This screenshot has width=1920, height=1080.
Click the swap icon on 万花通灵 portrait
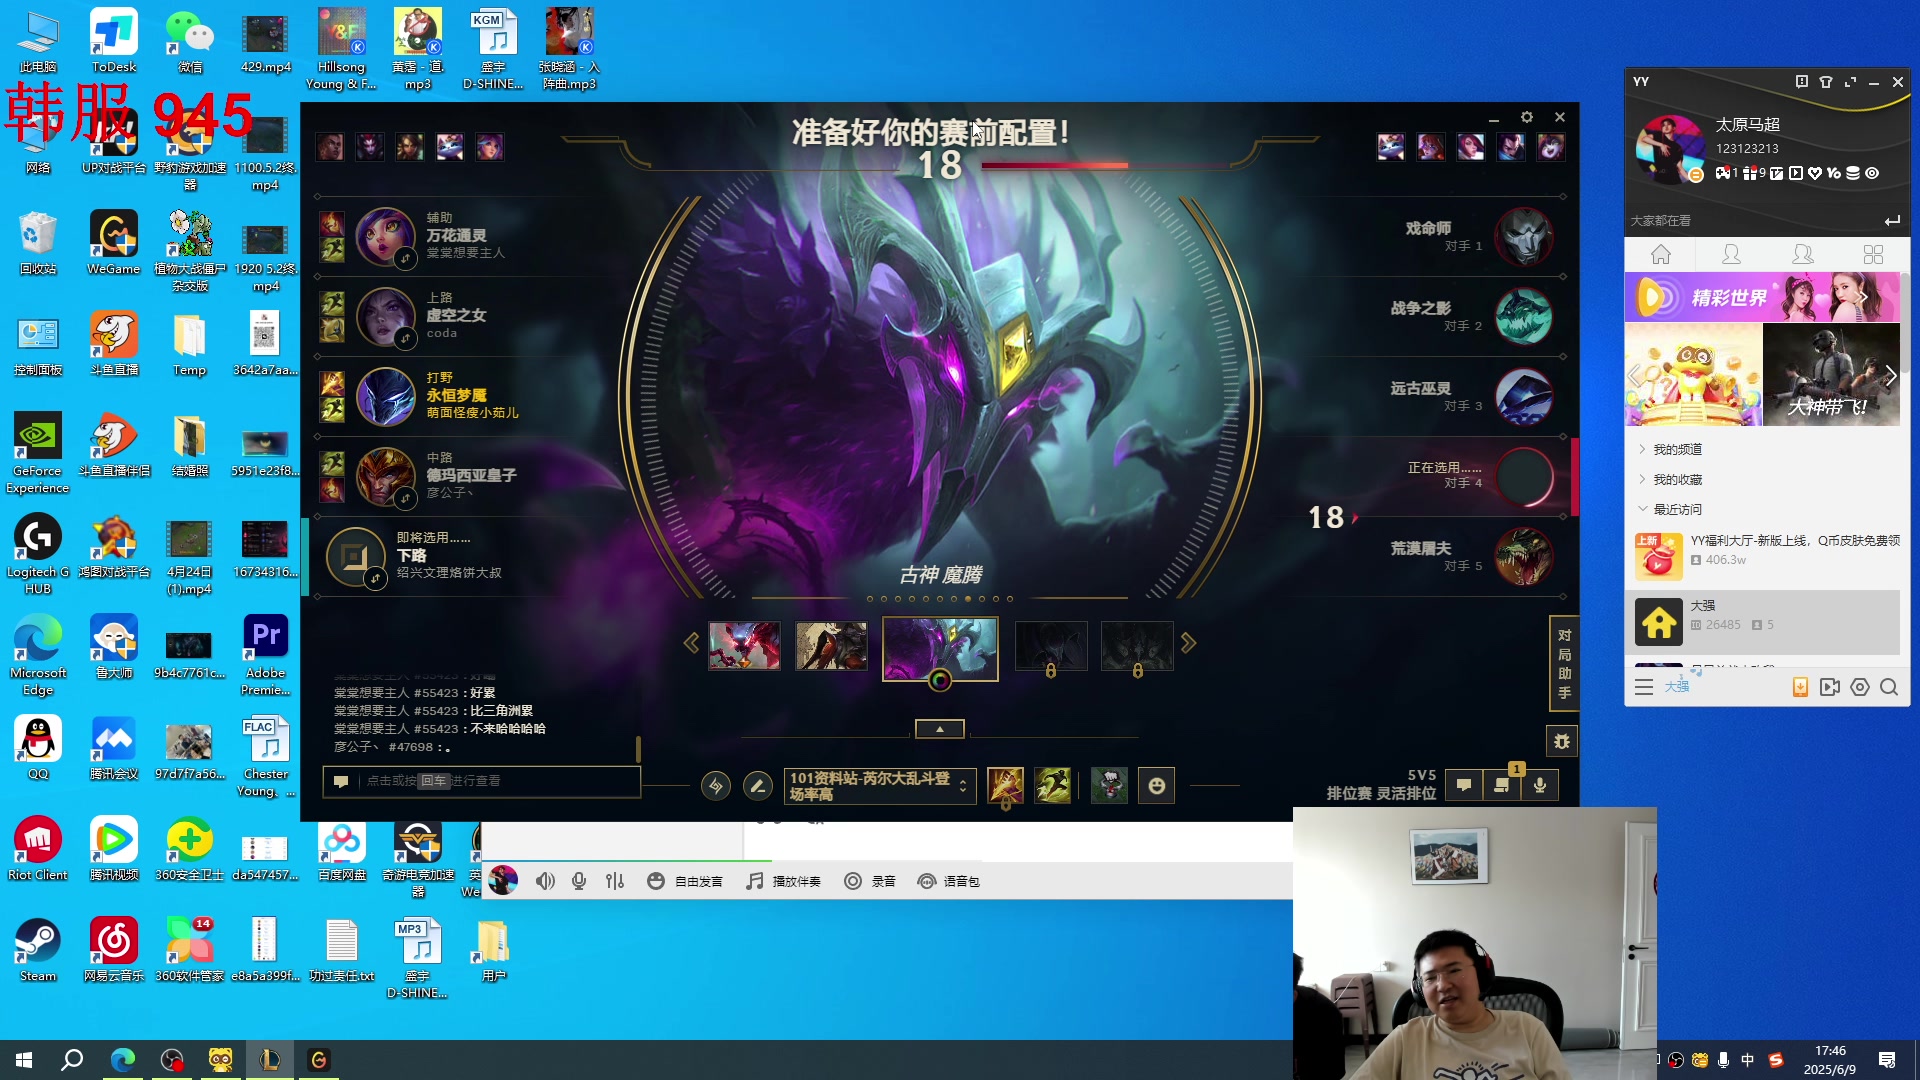[x=405, y=259]
